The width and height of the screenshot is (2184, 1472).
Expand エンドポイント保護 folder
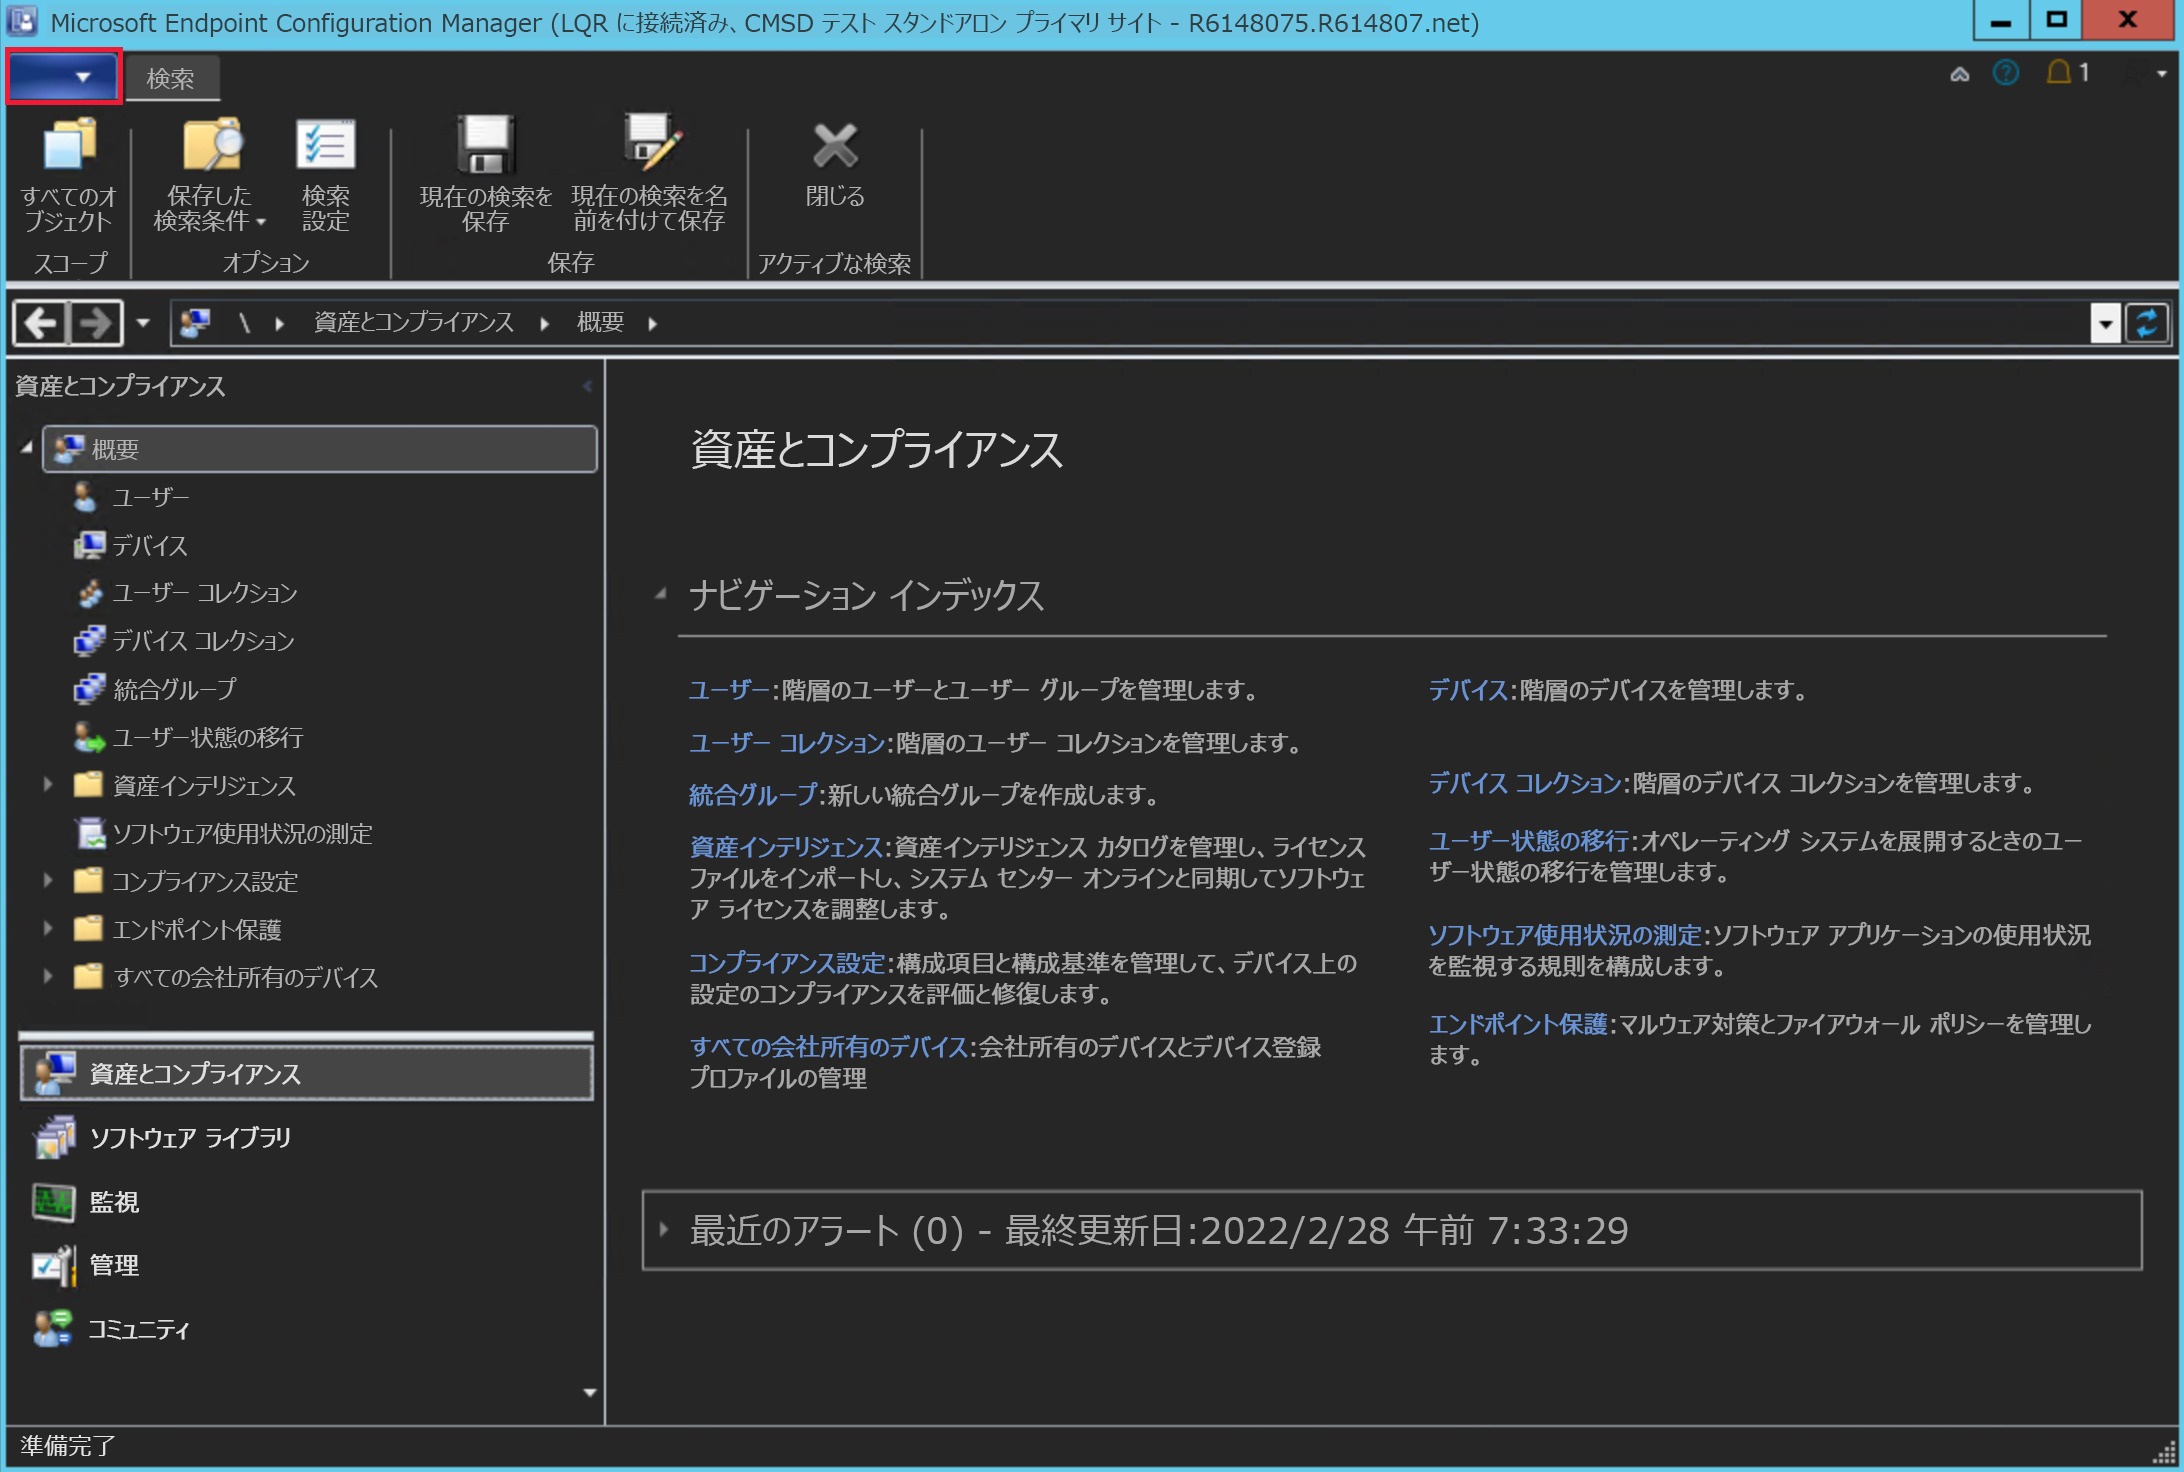47,929
